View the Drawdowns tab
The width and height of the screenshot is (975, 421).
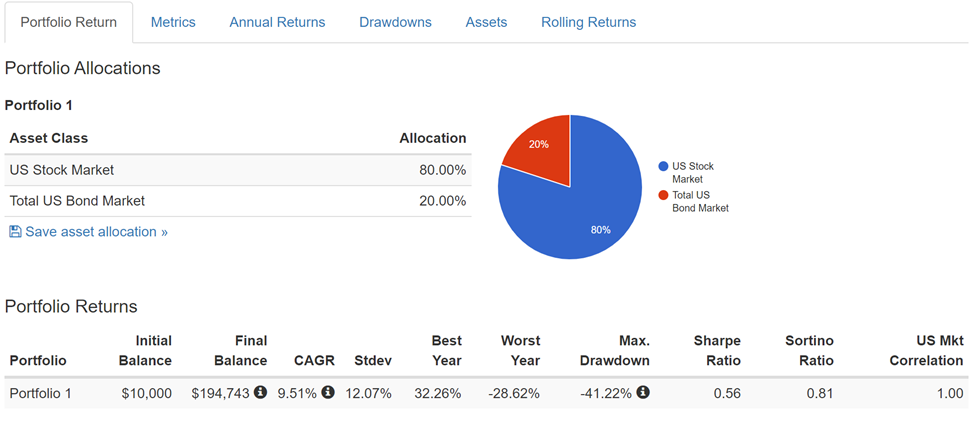(395, 22)
